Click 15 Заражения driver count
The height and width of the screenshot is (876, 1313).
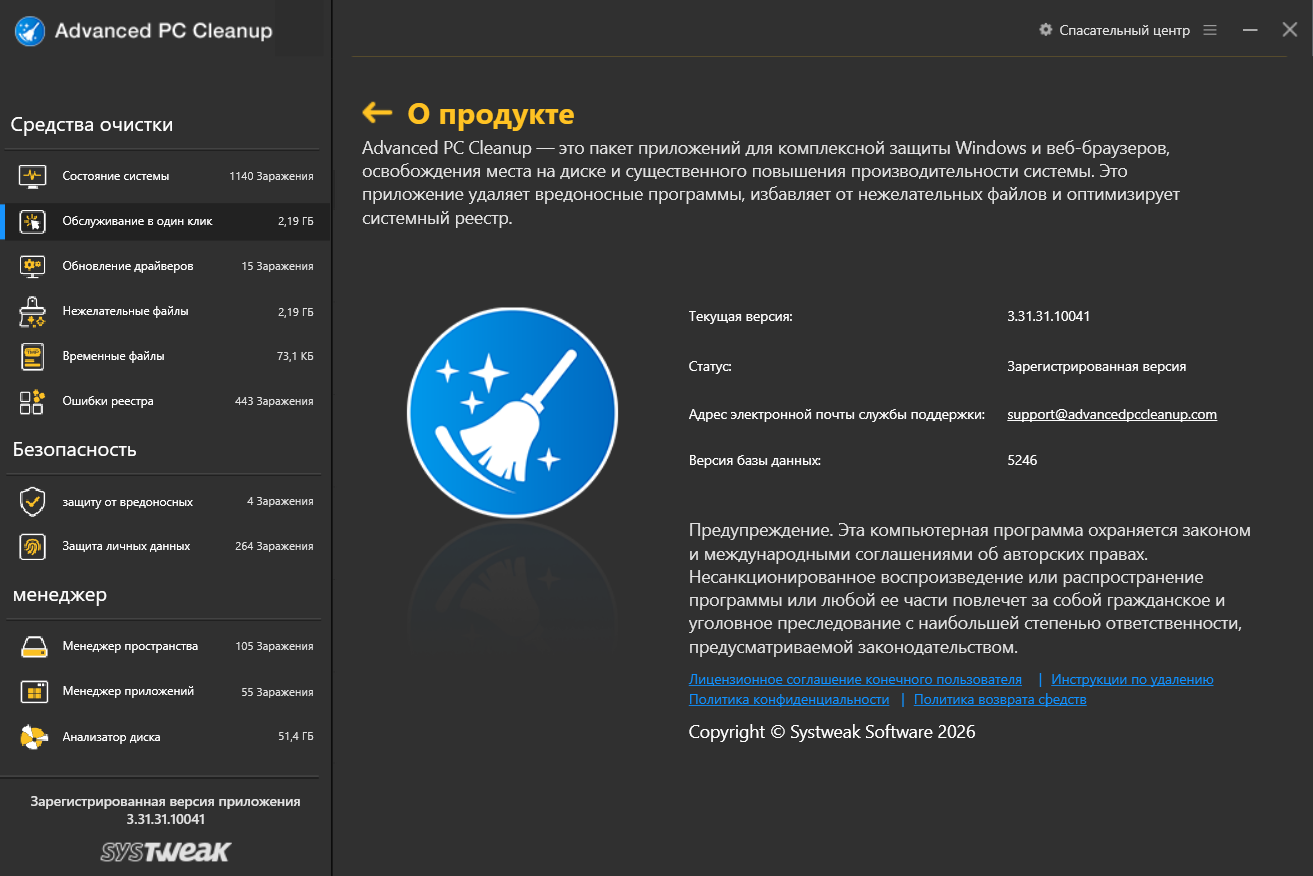[277, 266]
